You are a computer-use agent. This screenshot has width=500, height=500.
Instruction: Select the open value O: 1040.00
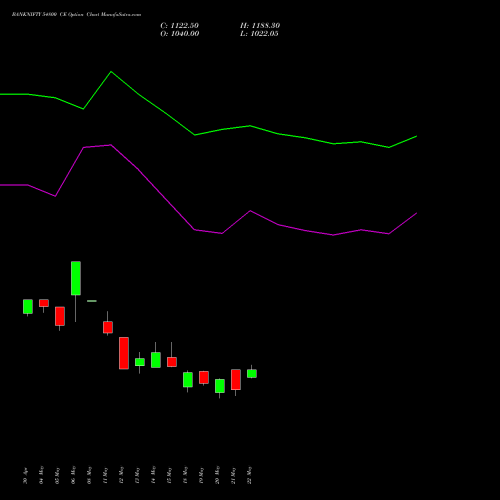tap(180, 34)
